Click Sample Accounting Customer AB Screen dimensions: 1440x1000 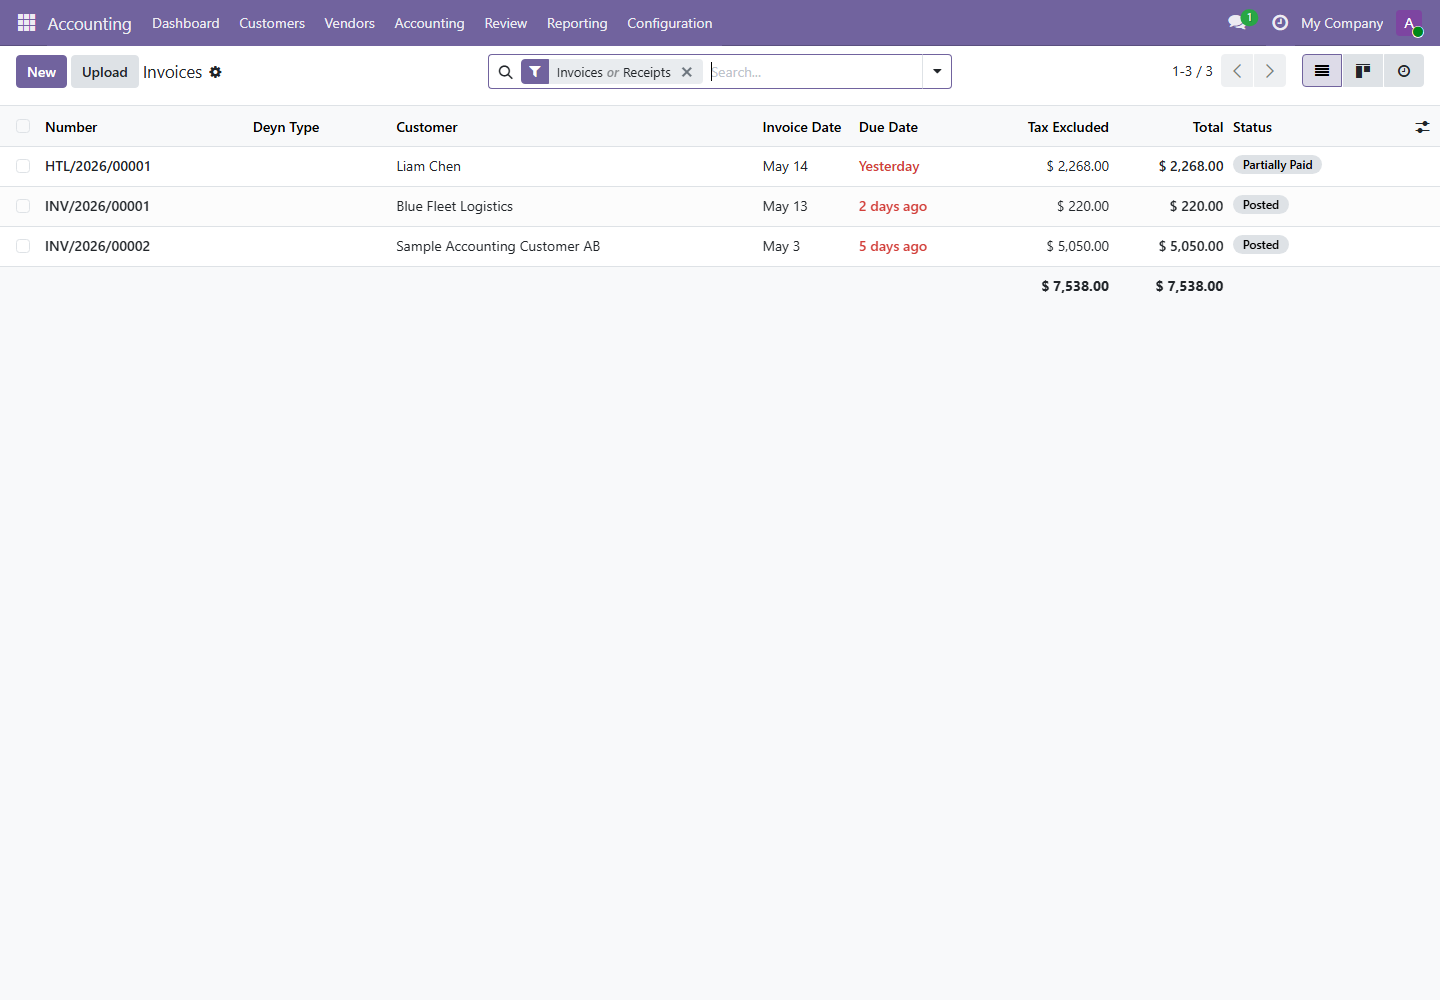(498, 246)
